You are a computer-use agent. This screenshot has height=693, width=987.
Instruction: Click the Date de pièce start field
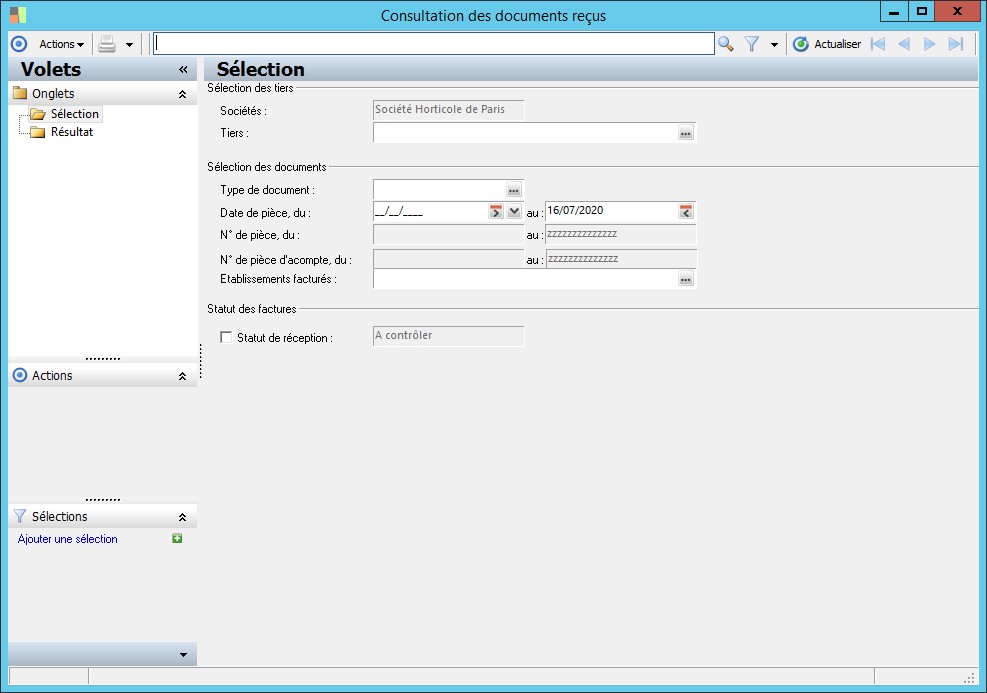coord(430,211)
